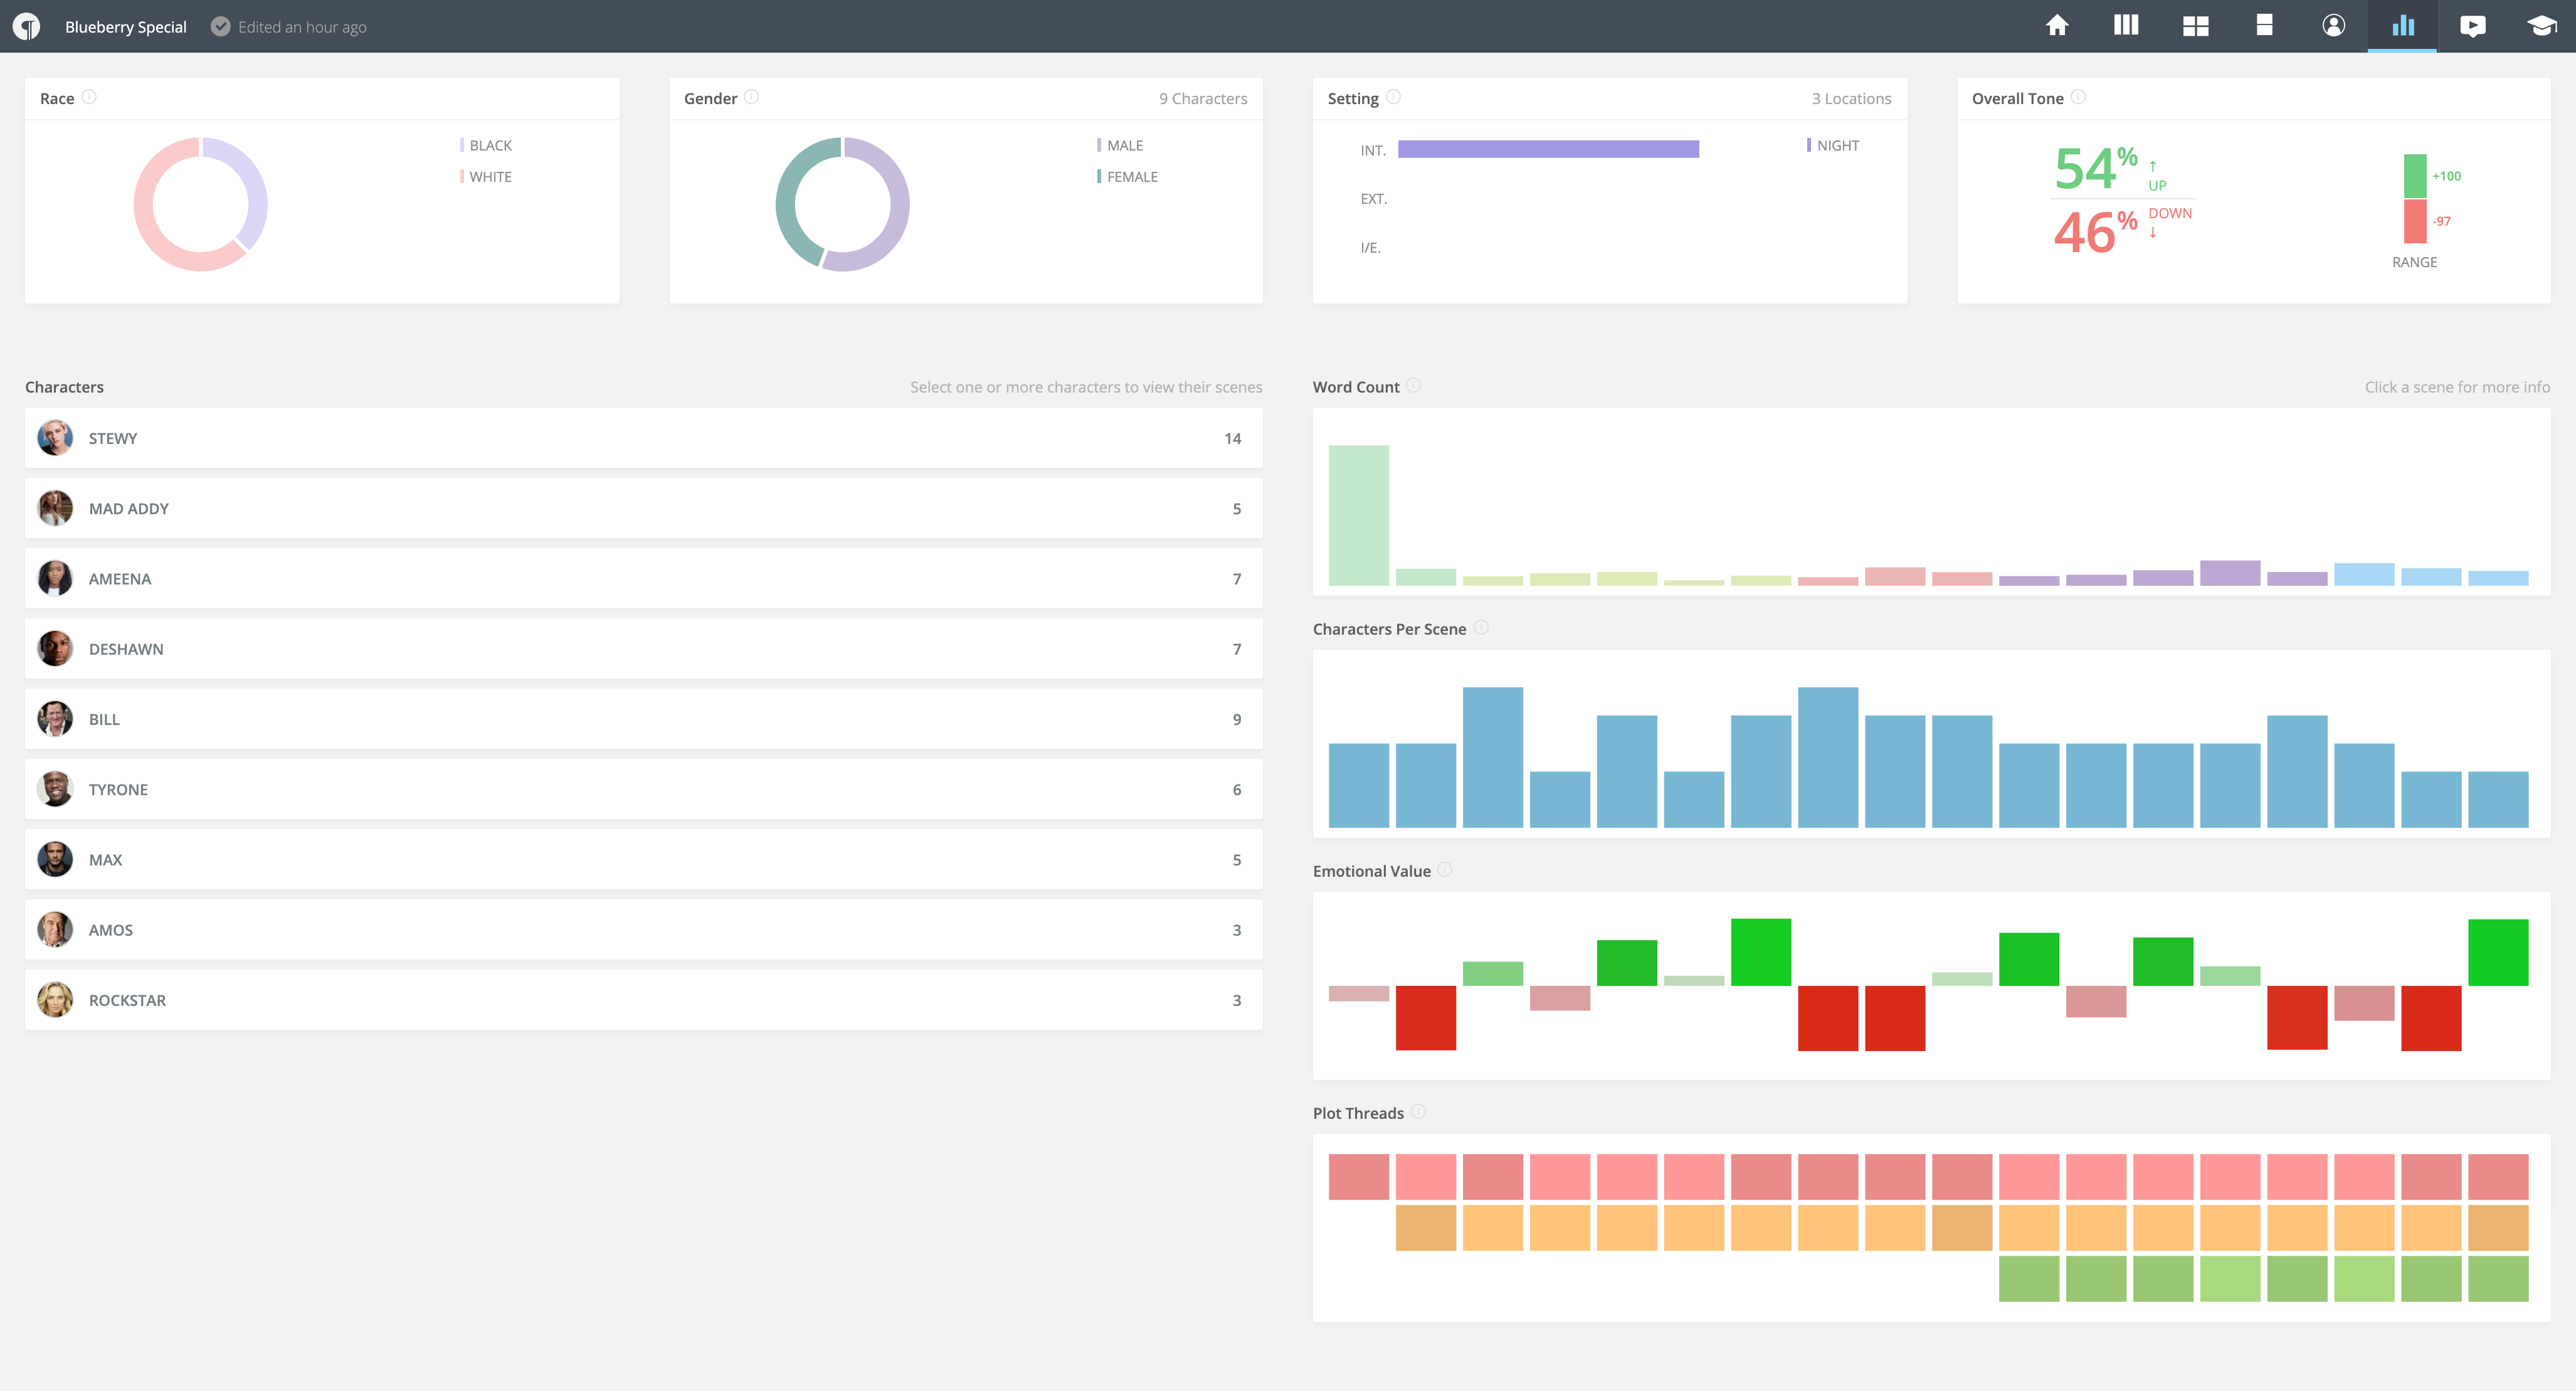The height and width of the screenshot is (1391, 2576).
Task: Open the characters profile icon
Action: coord(2333,26)
